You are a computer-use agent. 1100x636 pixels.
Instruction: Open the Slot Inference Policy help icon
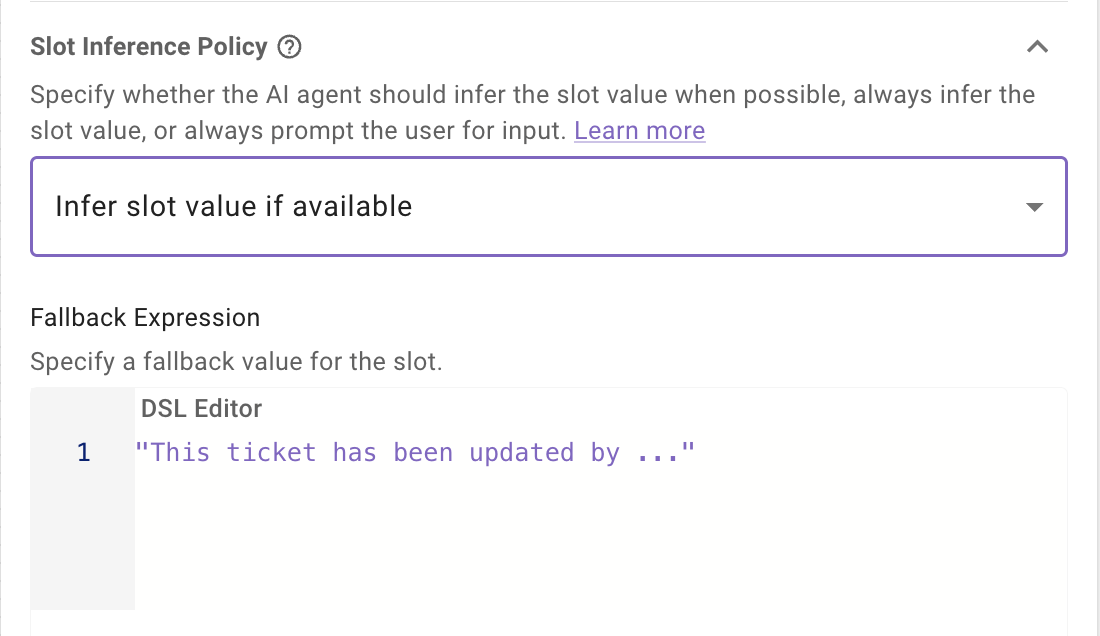pos(289,47)
